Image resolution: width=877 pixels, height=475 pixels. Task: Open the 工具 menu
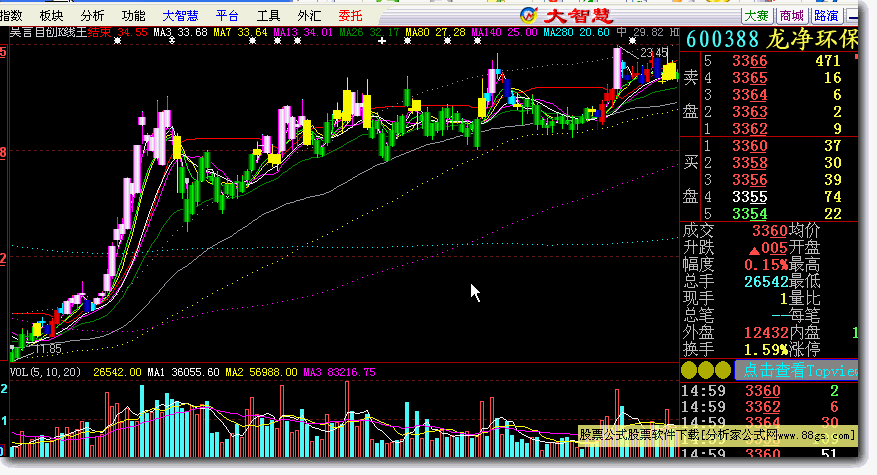click(x=268, y=16)
